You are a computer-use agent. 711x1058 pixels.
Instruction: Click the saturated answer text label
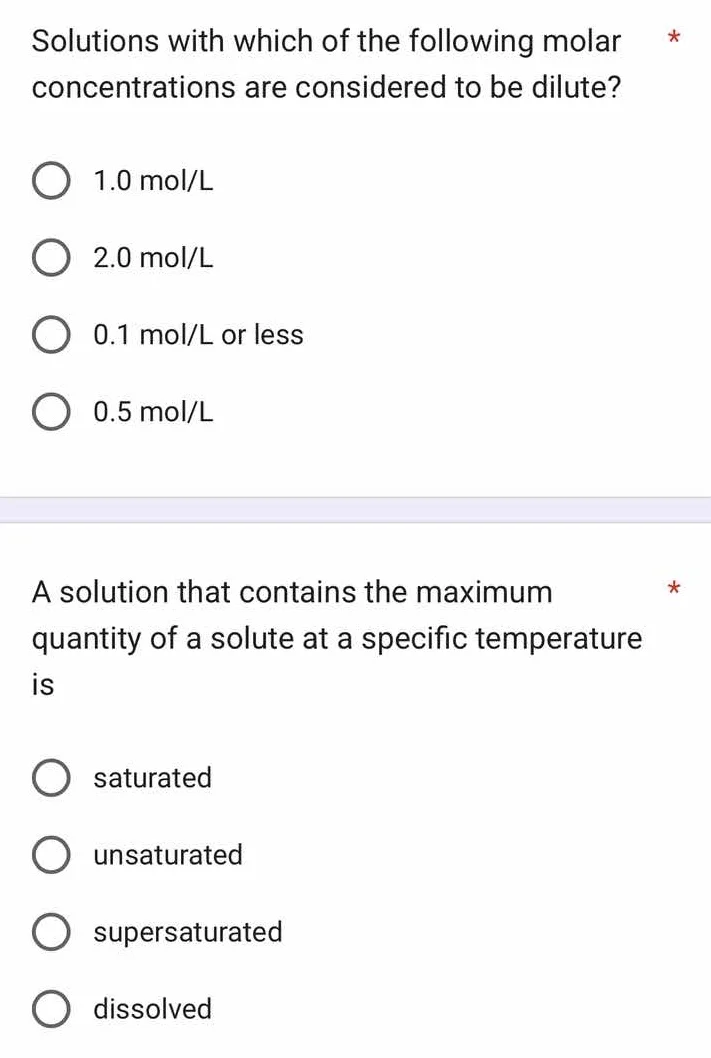point(152,778)
